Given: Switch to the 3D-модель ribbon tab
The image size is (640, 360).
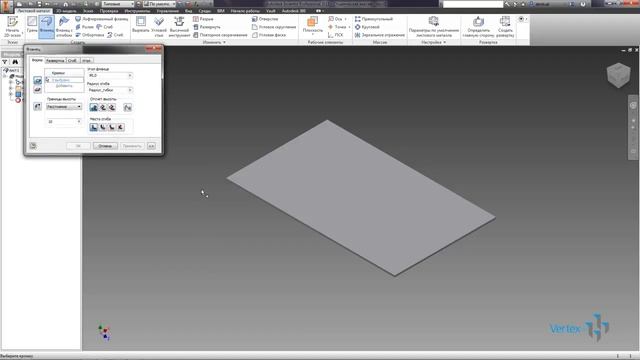Looking at the screenshot, I should [x=66, y=11].
